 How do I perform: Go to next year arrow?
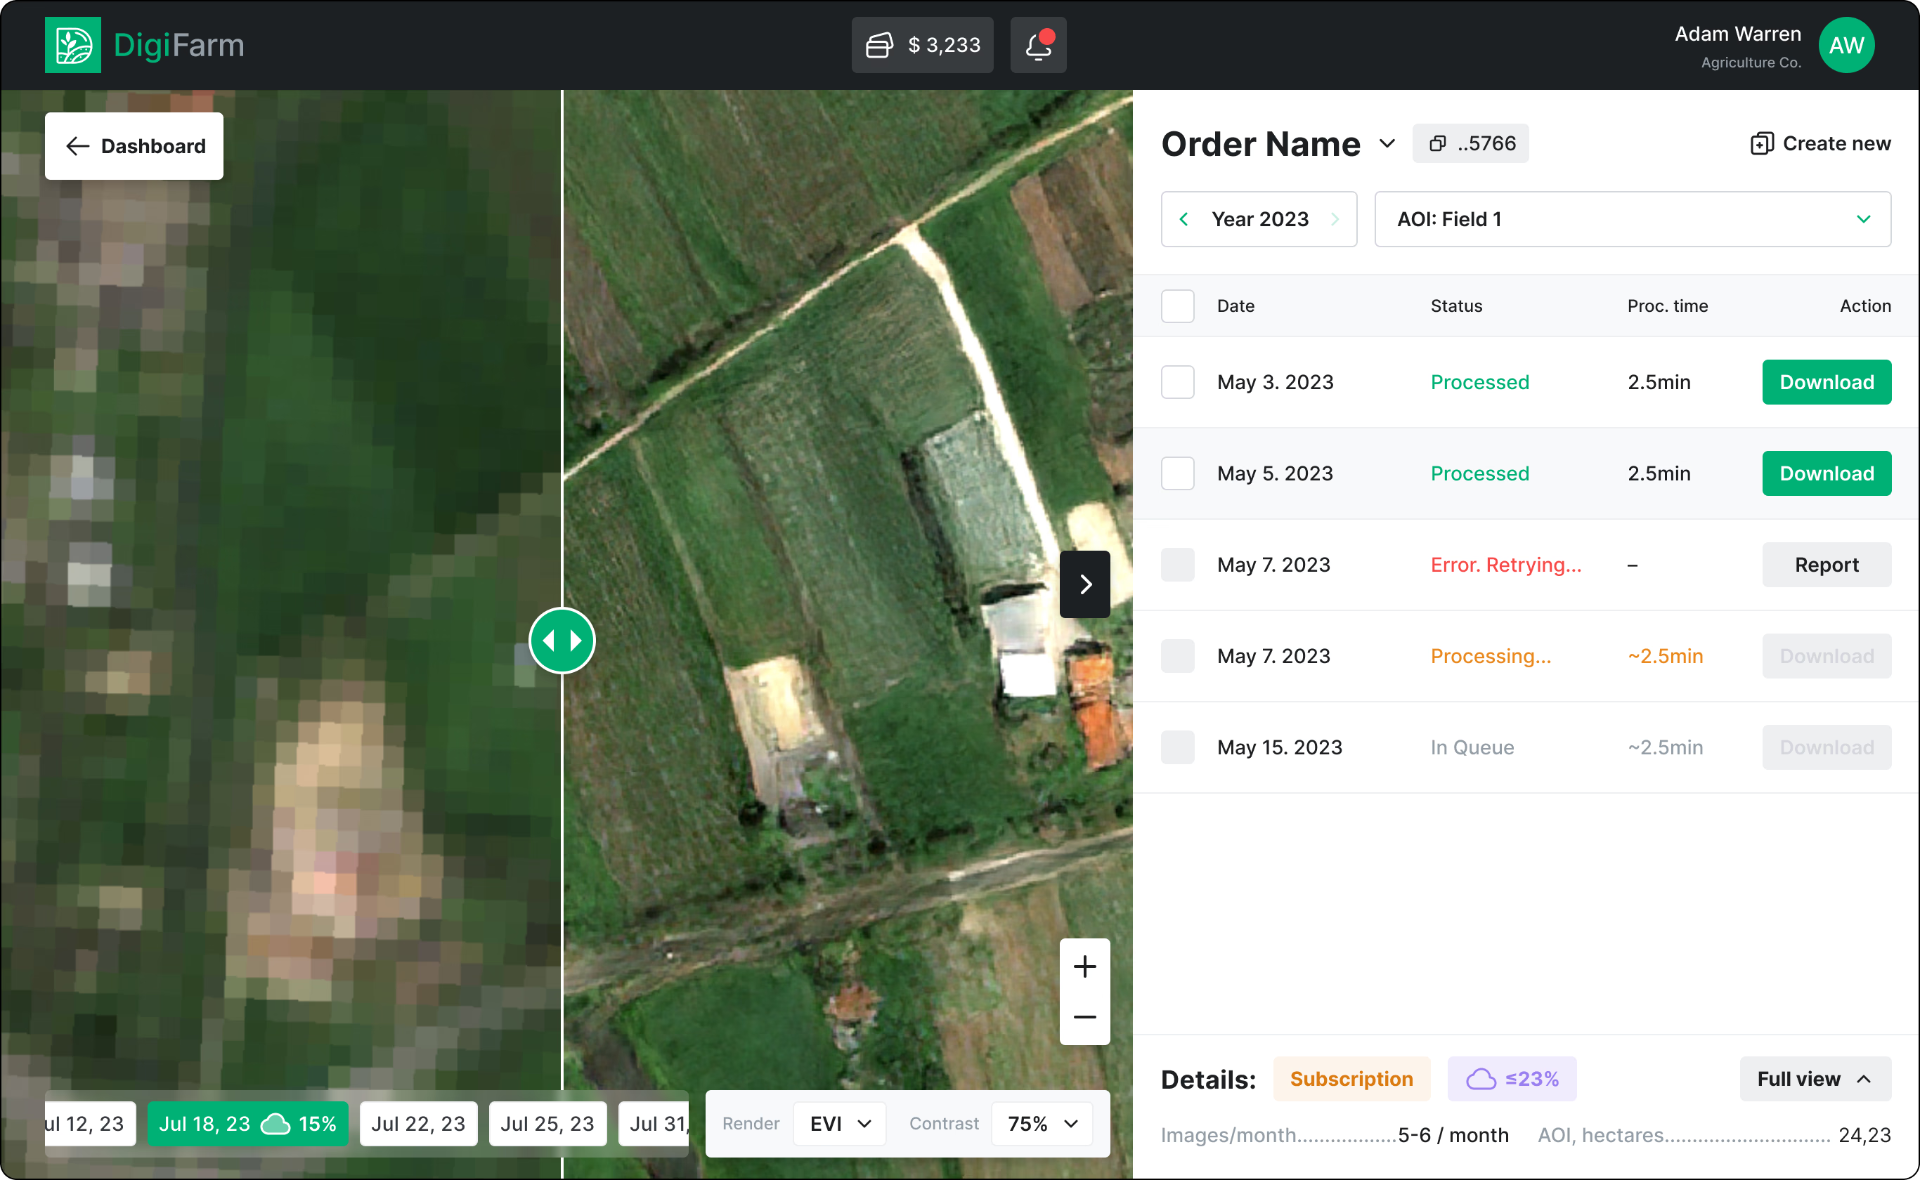tap(1335, 219)
